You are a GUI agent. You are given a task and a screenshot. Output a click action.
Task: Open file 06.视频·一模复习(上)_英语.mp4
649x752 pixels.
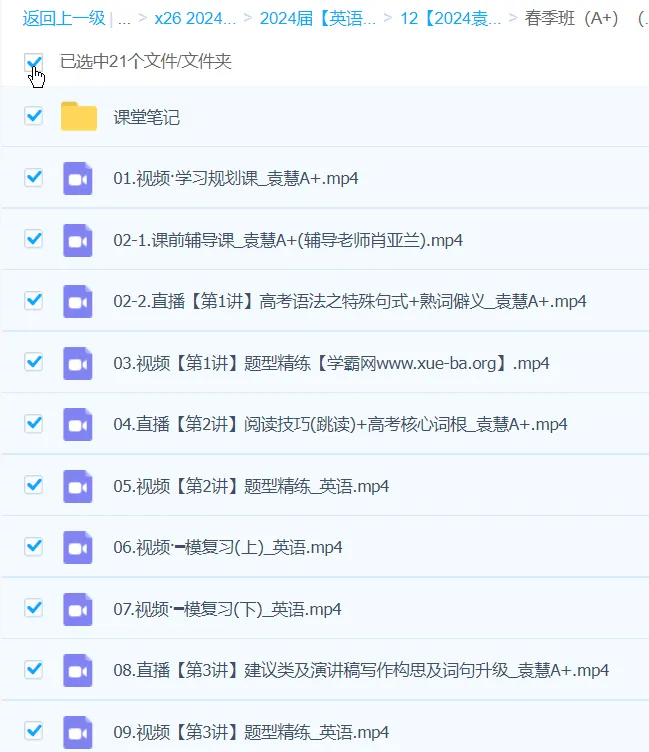(227, 547)
